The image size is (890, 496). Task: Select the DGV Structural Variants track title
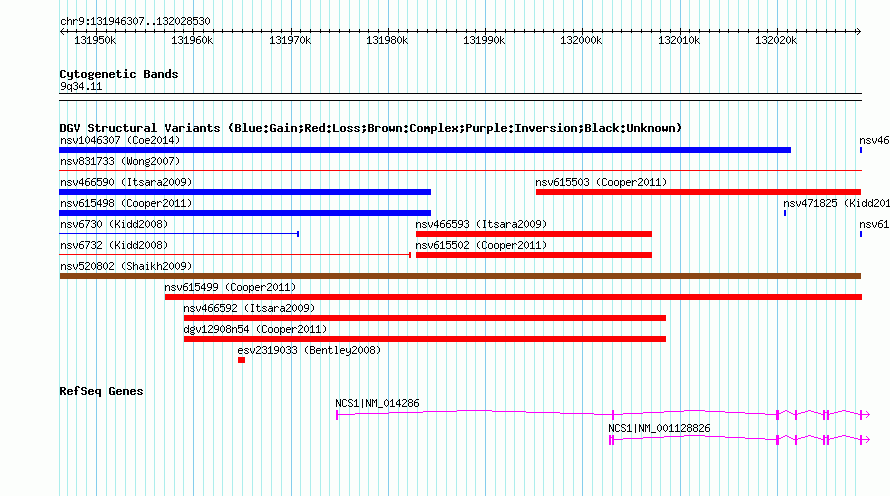click(370, 128)
